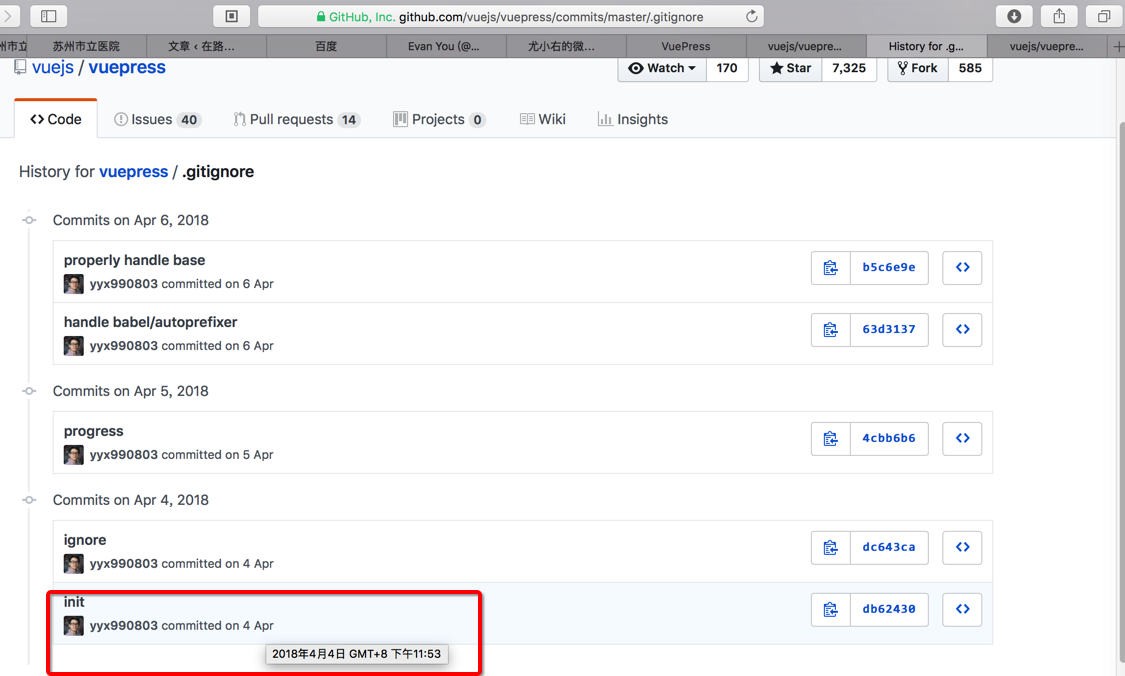Click avatar on 'progress' commit
Screen dimensions: 1125x676
(x=73, y=454)
